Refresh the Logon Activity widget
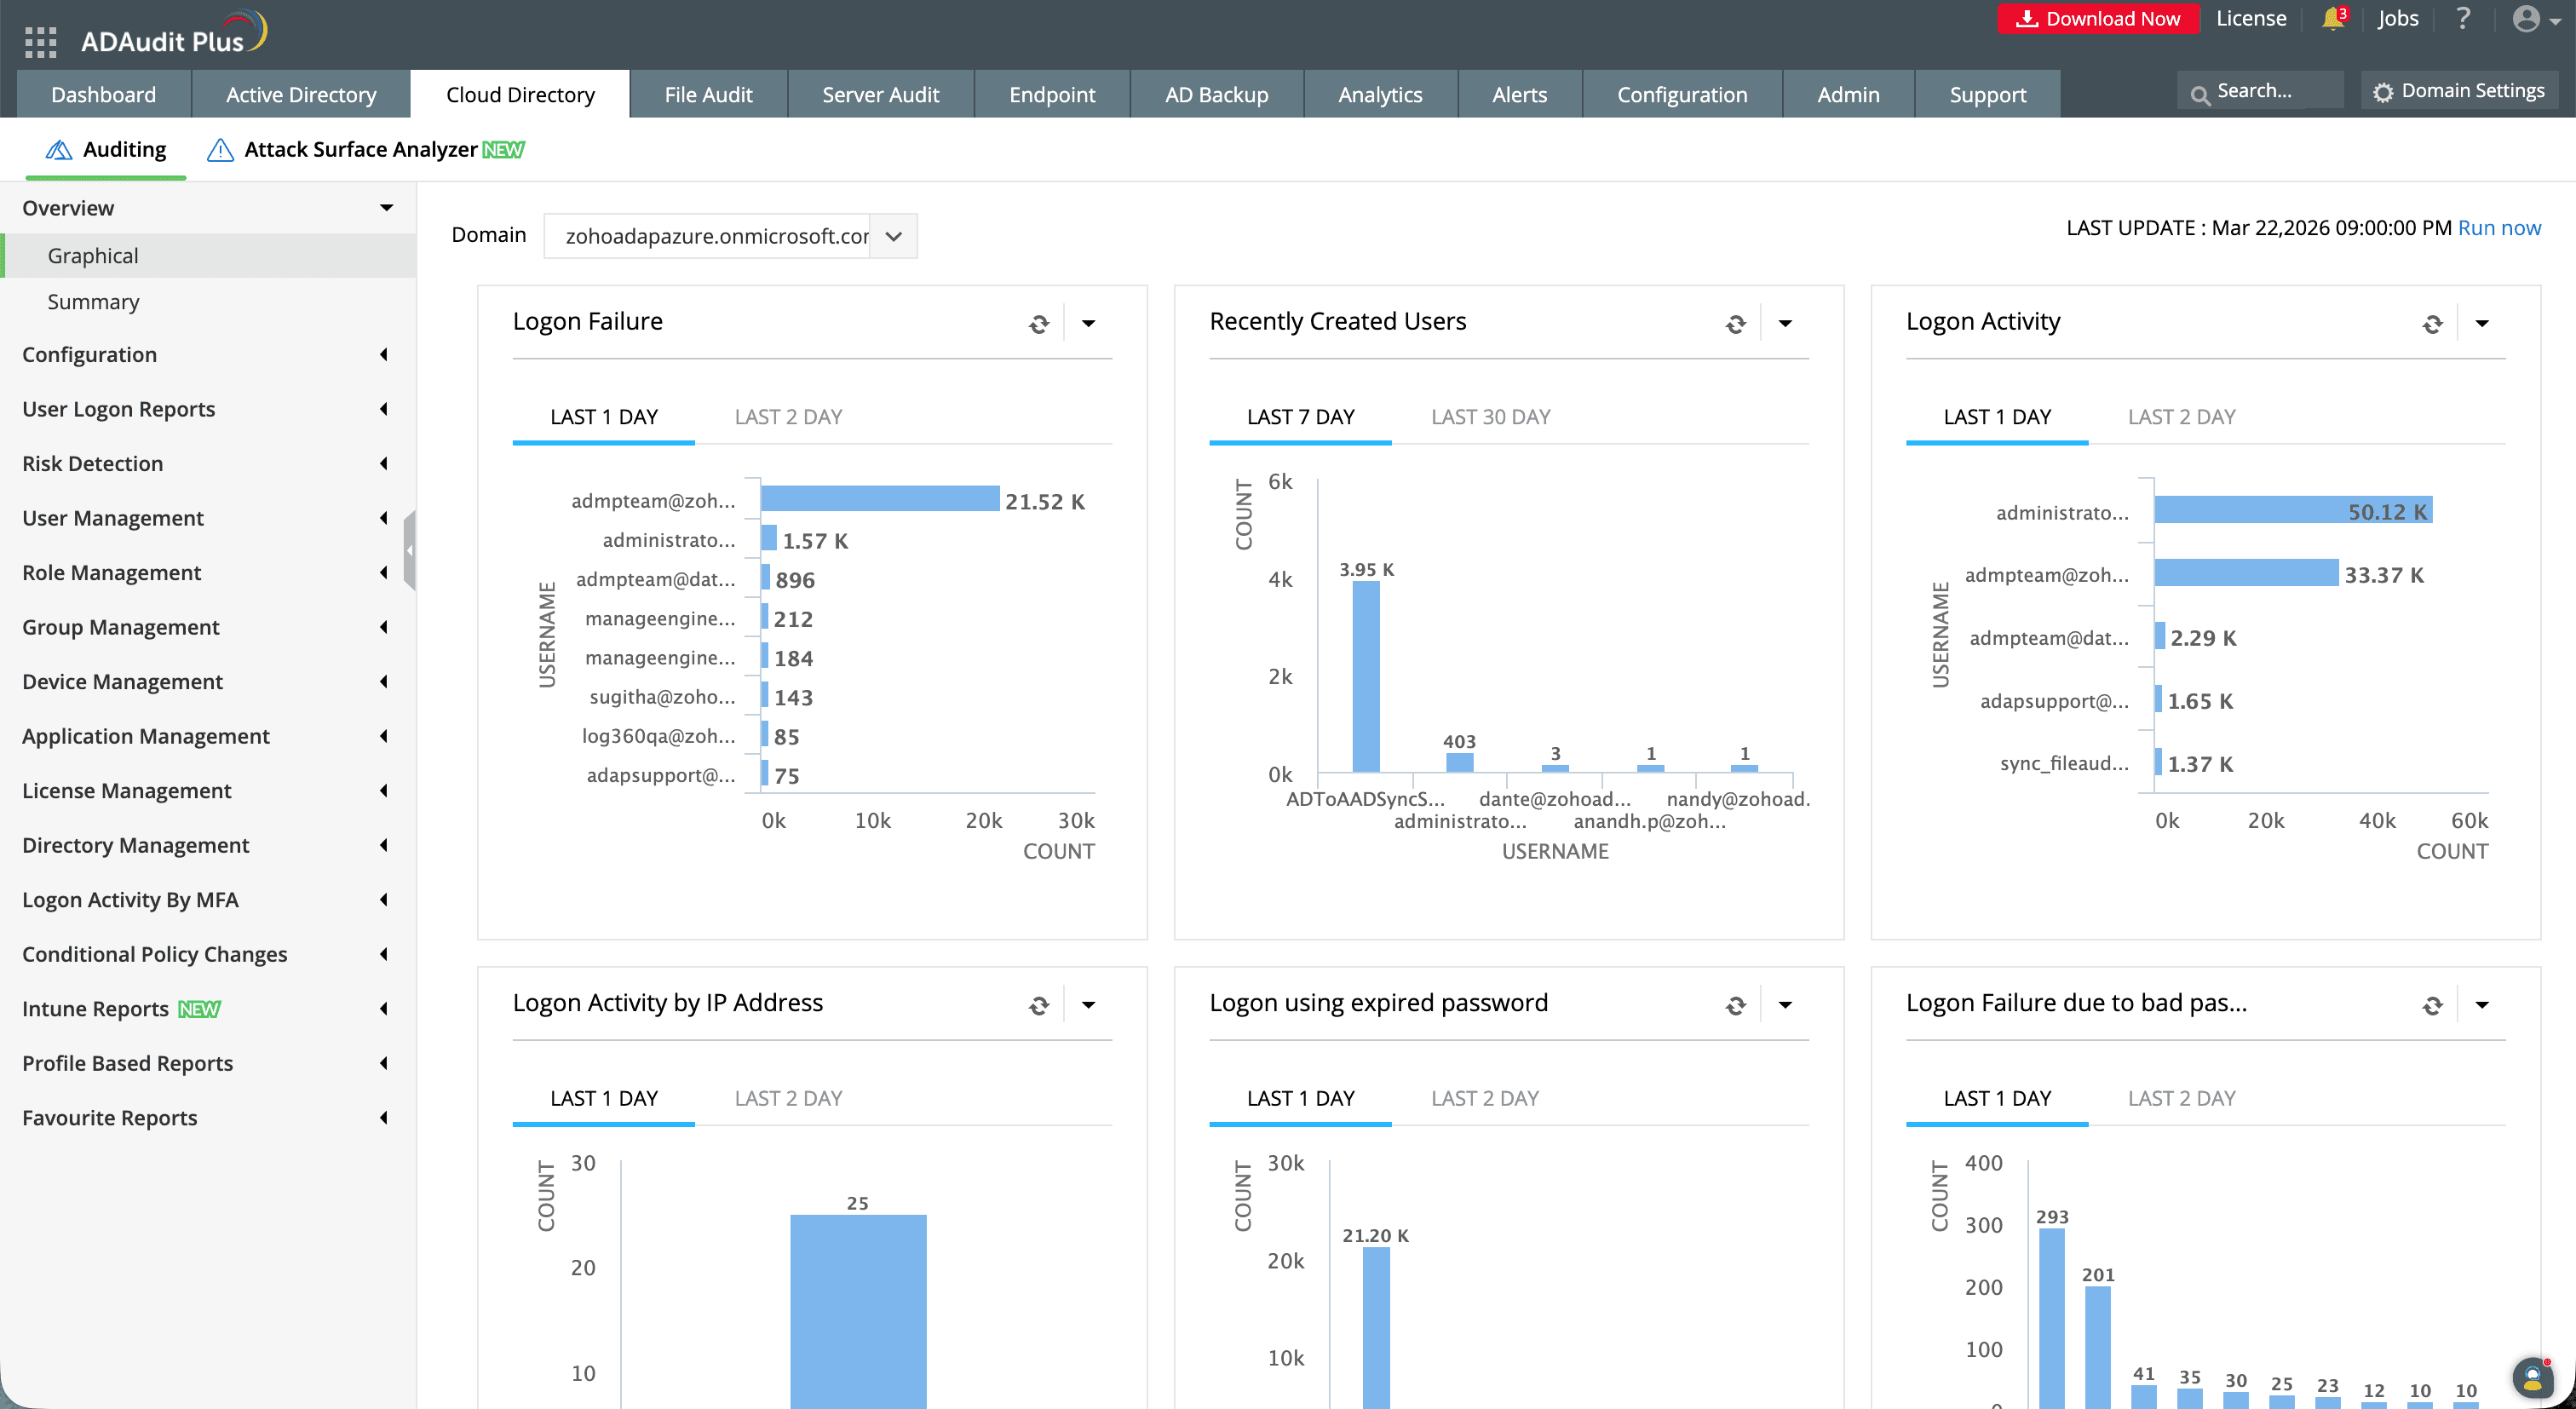 click(x=2432, y=323)
